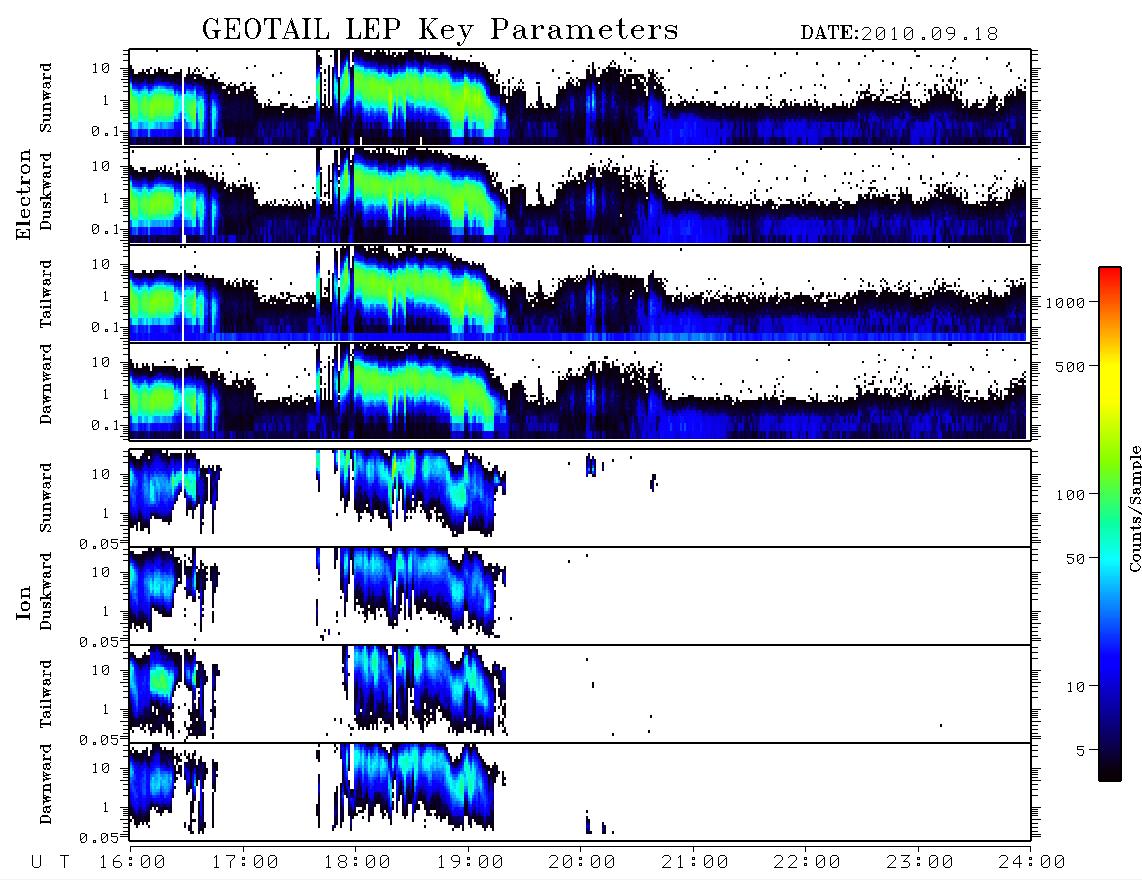Viewport: 1142px width, 880px height.
Task: Click the Ion Duskward spectrogram panel
Action: [x=580, y=596]
